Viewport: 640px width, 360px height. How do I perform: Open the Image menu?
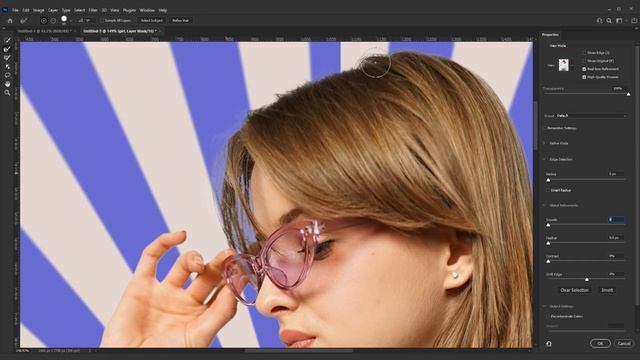38,10
